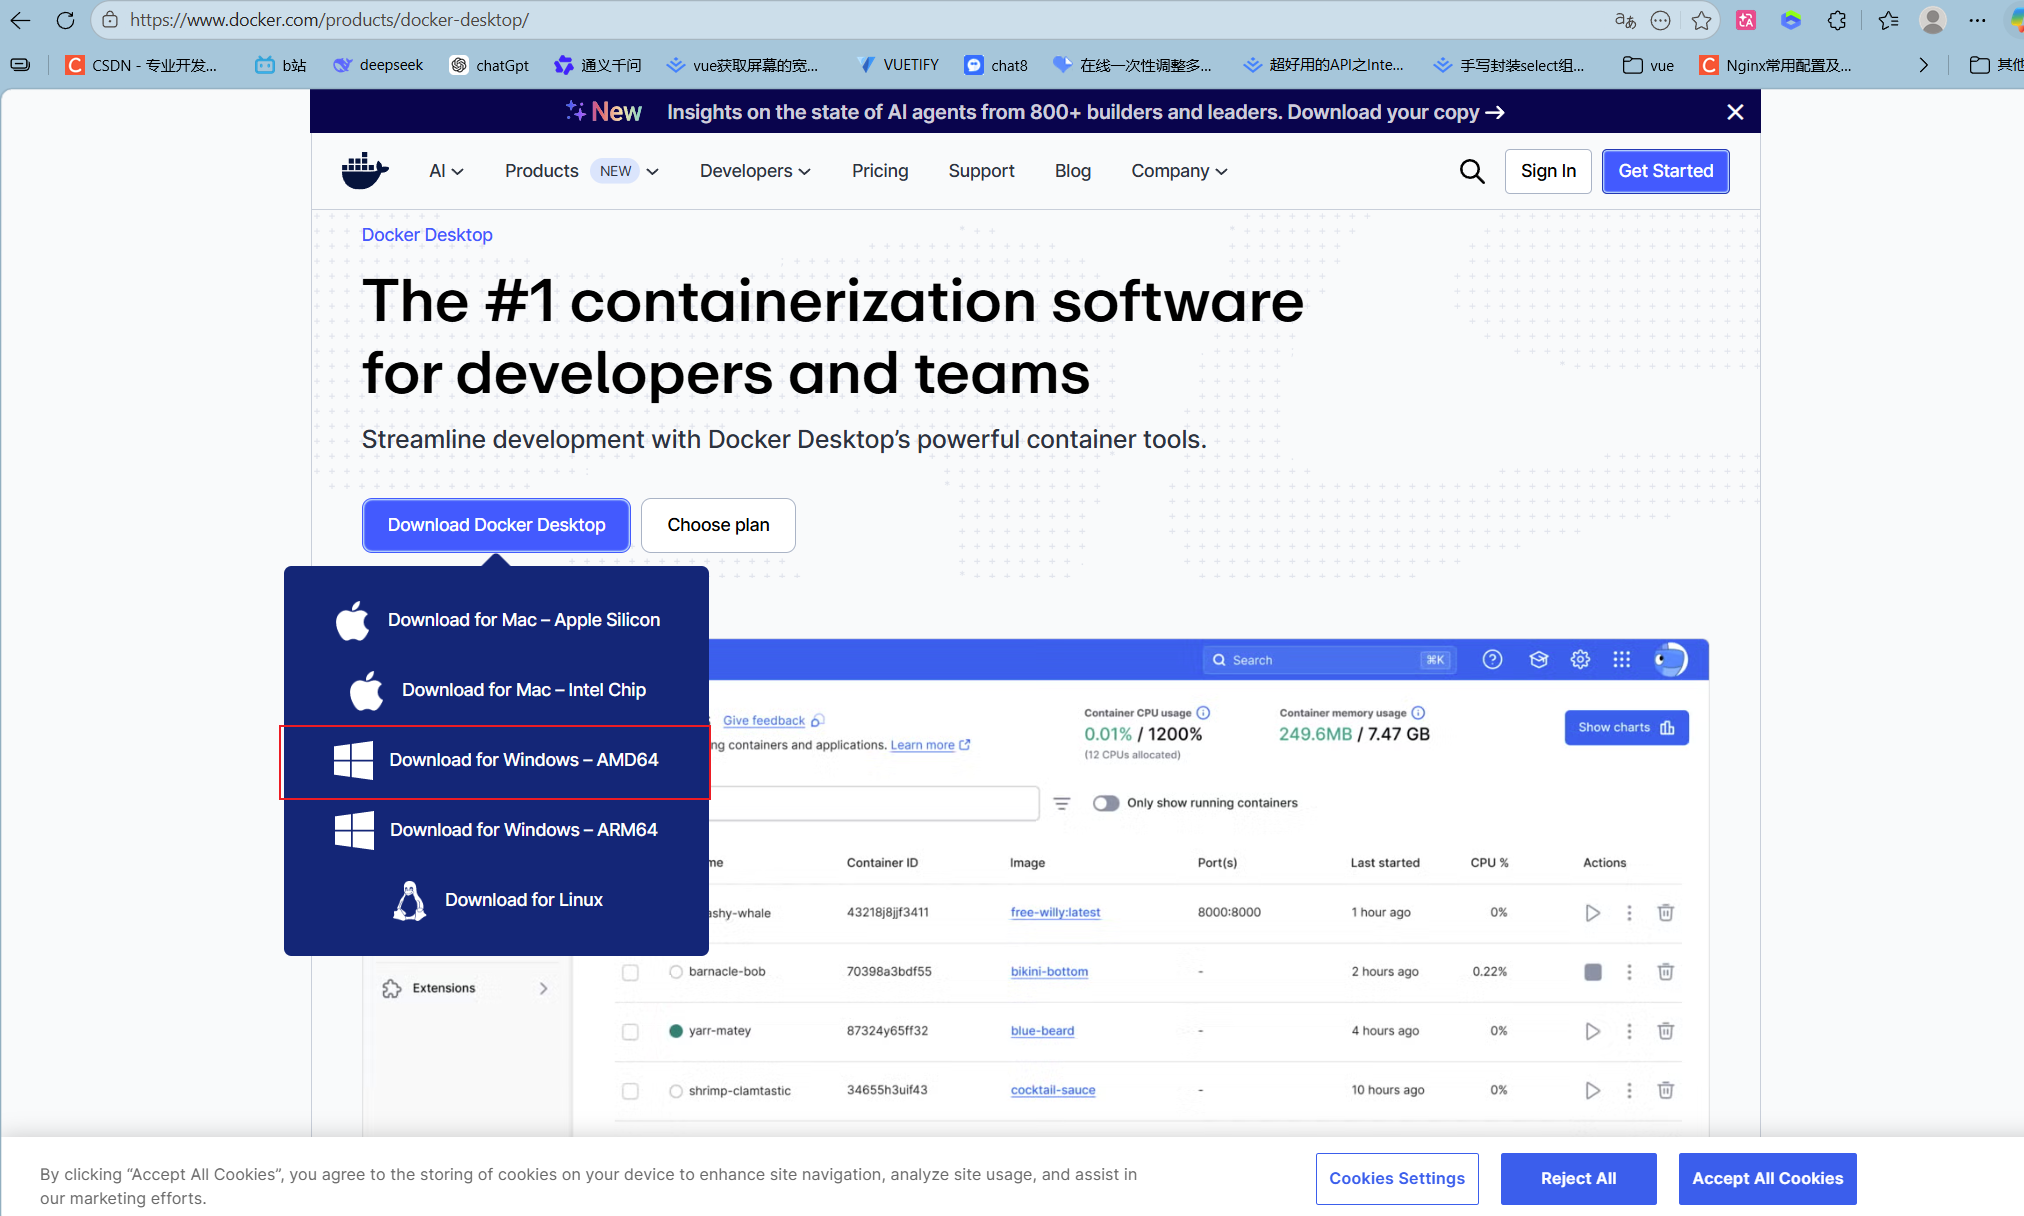Expand the Developers navigation dropdown
This screenshot has width=2024, height=1216.
pos(755,171)
